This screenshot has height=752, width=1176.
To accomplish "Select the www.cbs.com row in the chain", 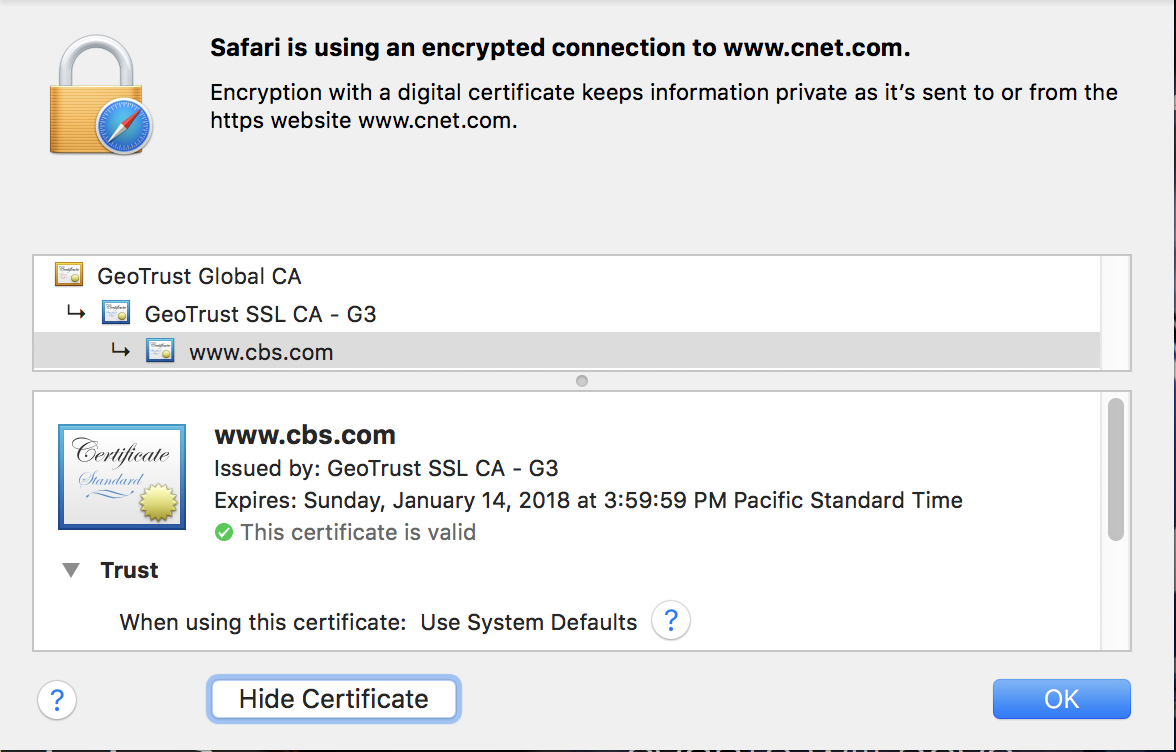I will tap(261, 352).
